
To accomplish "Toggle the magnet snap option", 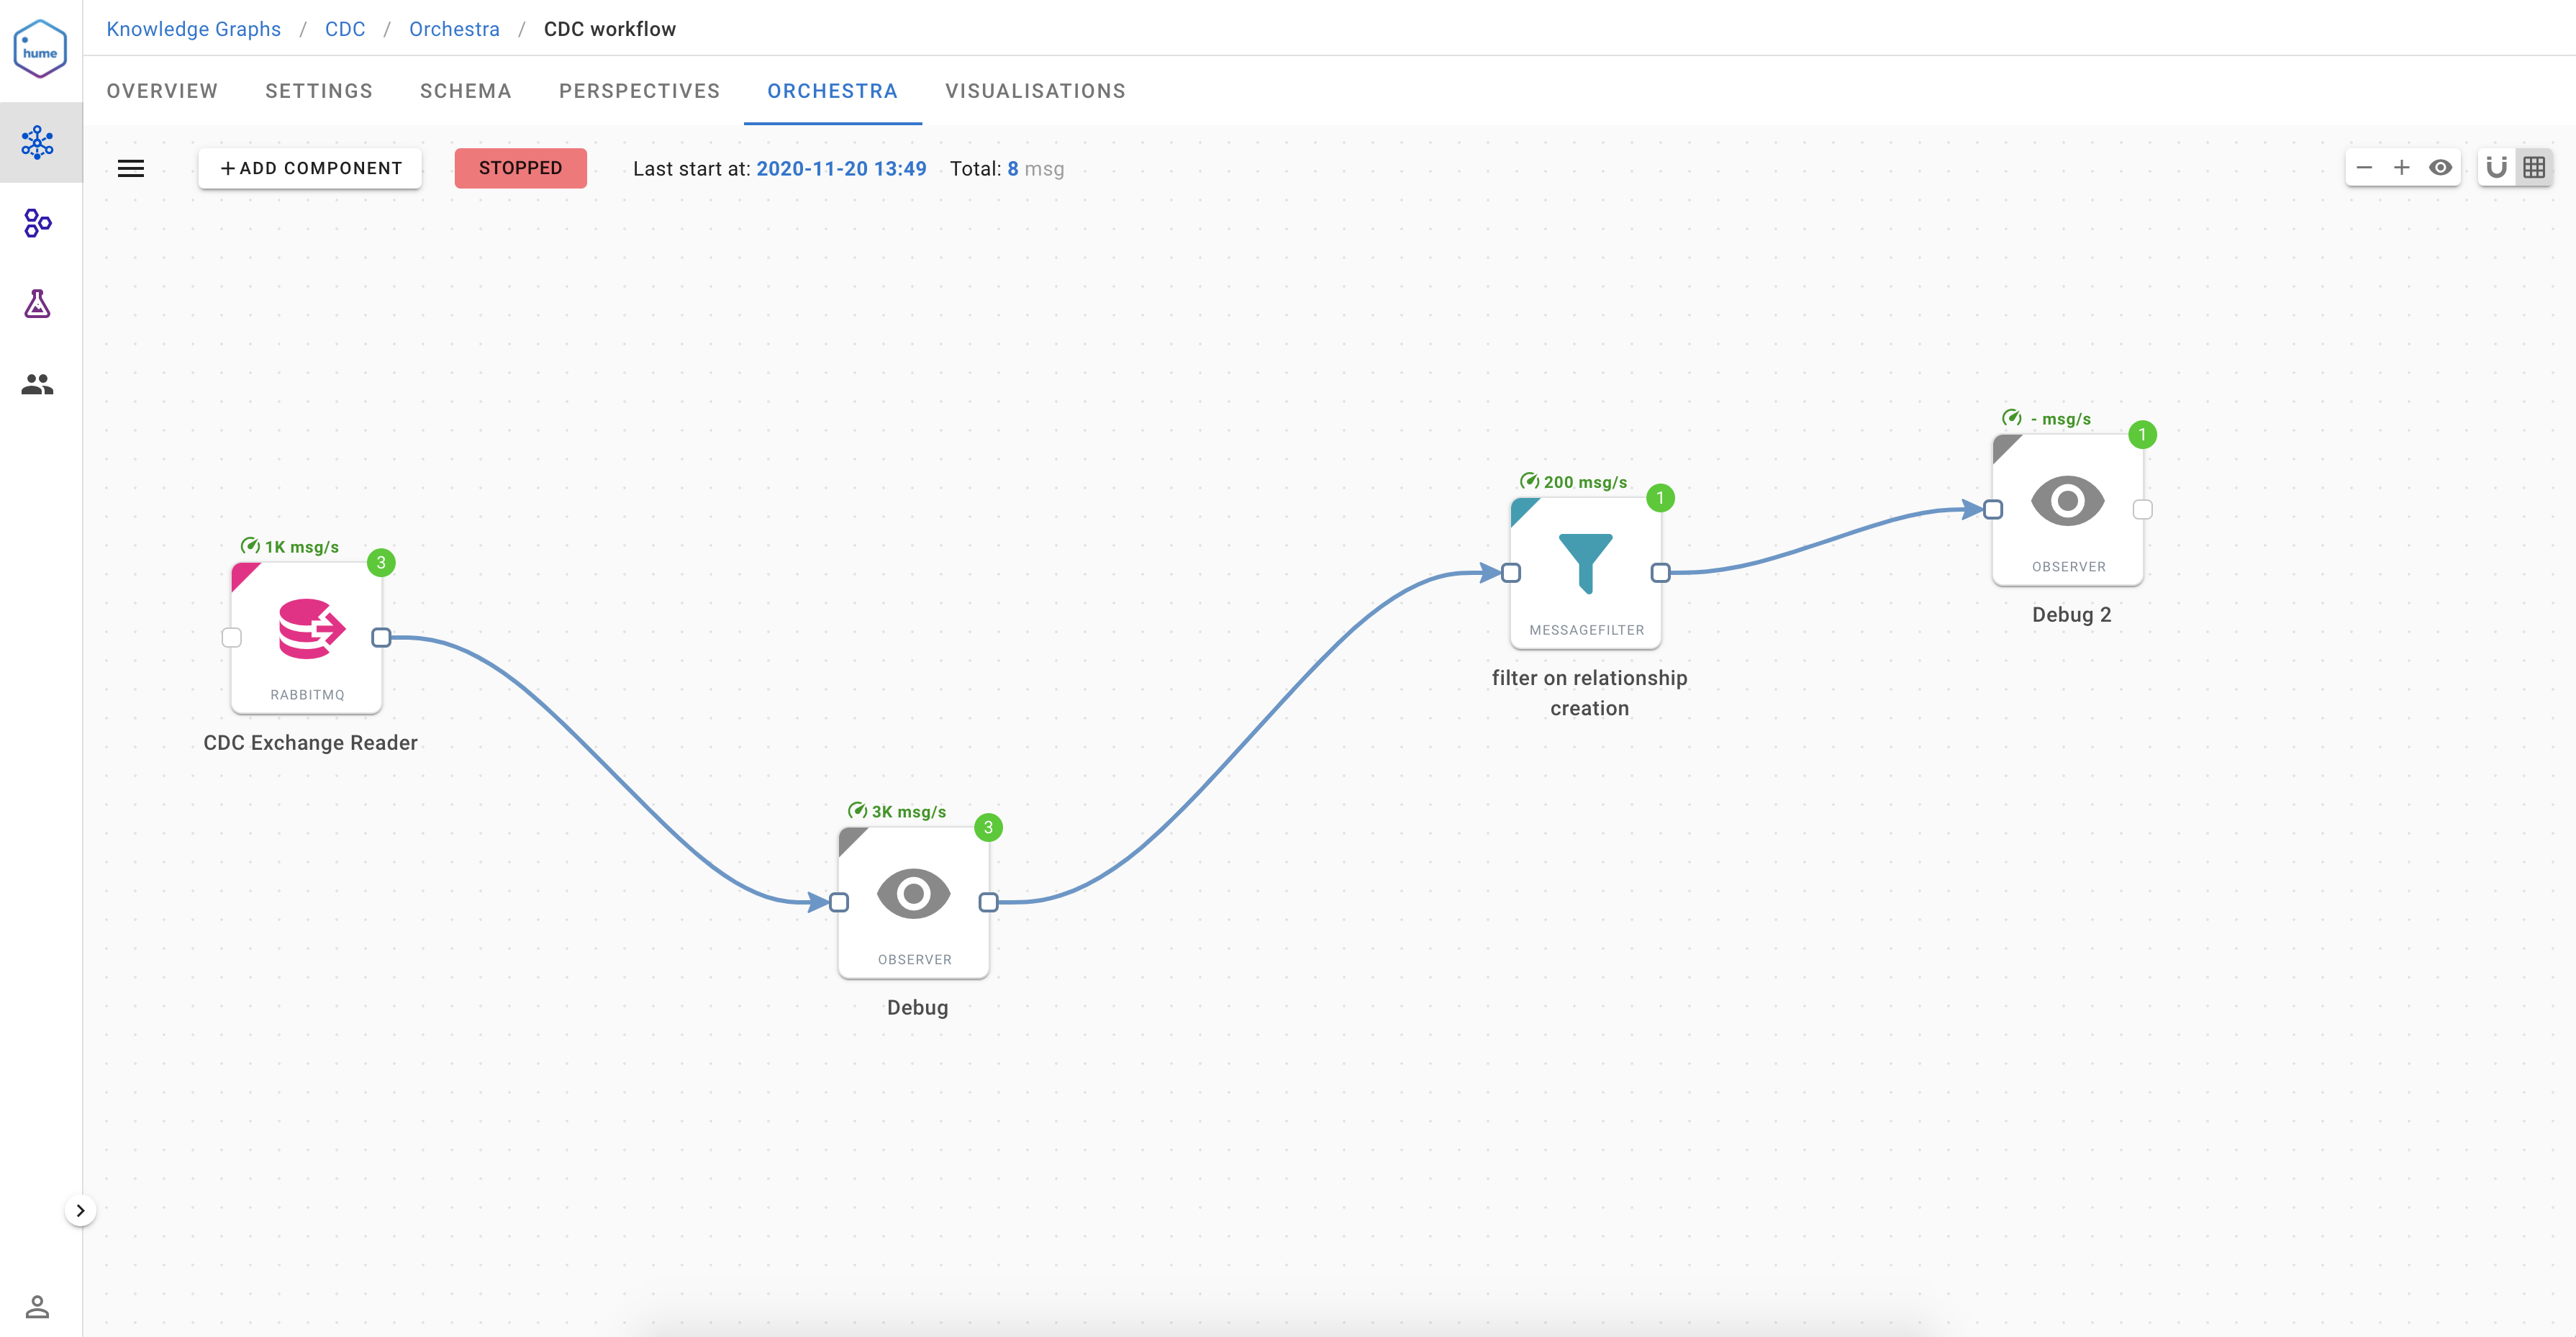I will [2496, 168].
